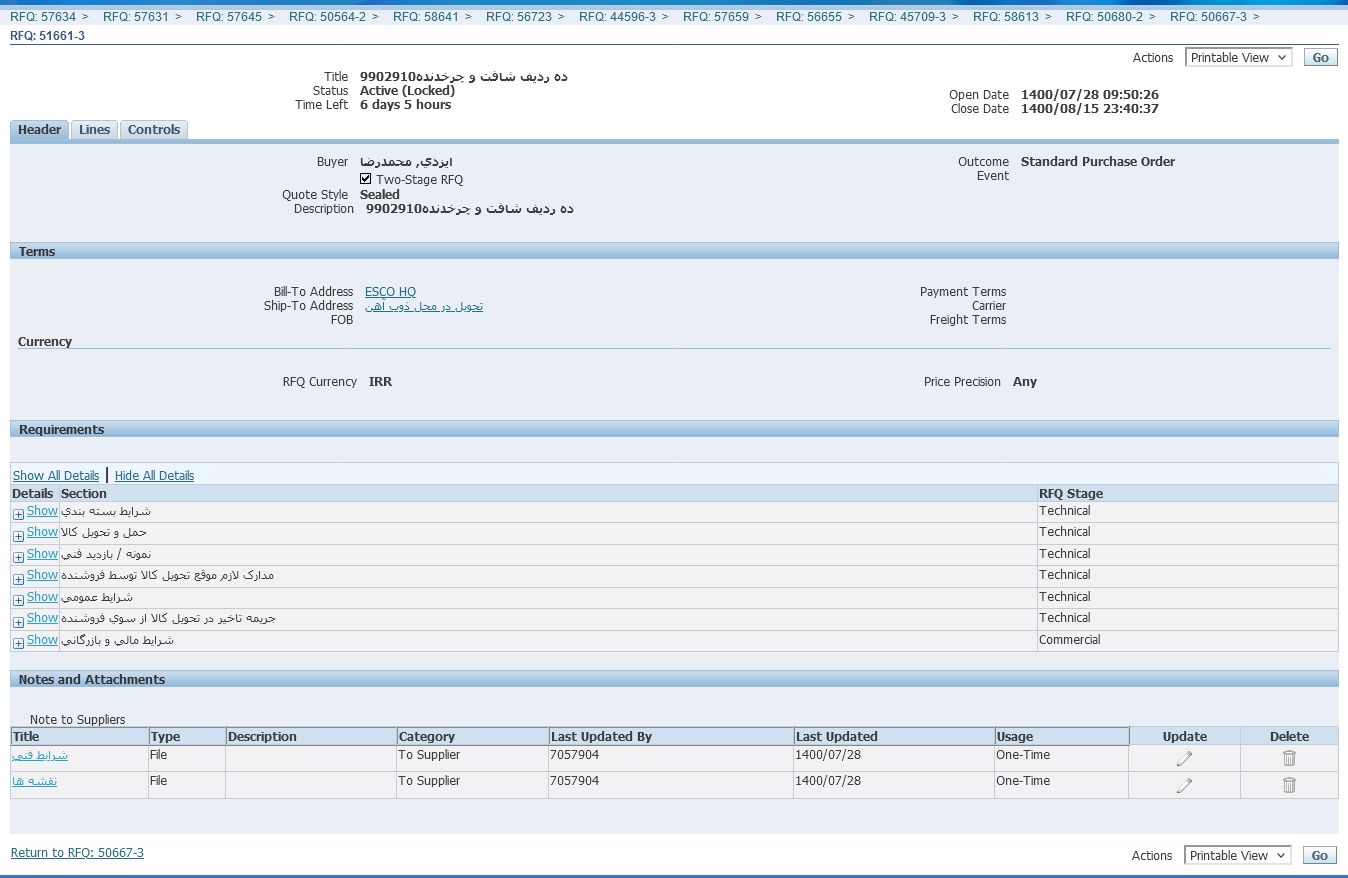Switch to the Header tab

point(39,130)
